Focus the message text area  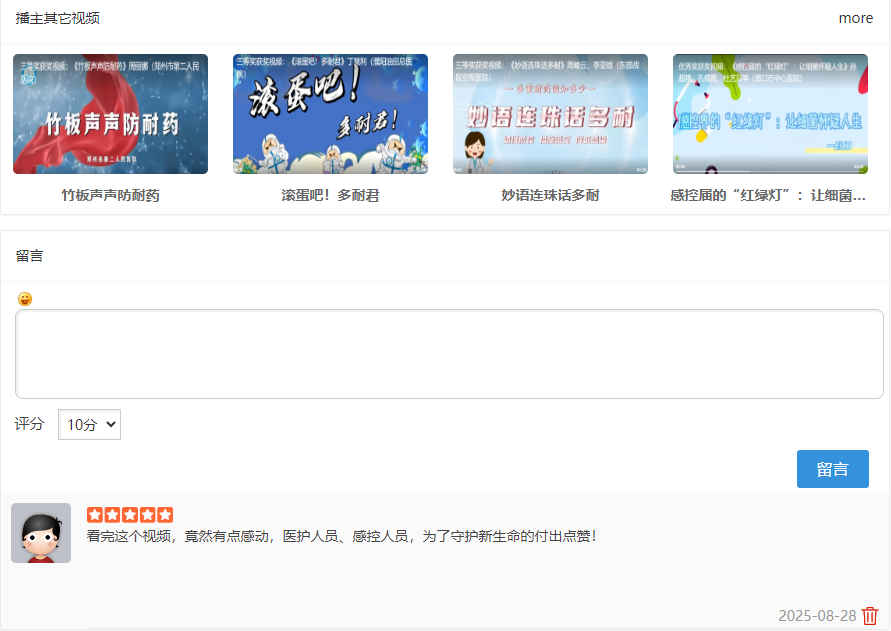click(x=449, y=354)
